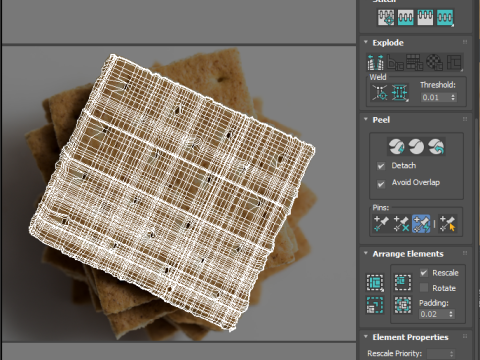480x360 pixels.
Task: Click the Pack Custom arrange icon
Action: [x=375, y=283]
